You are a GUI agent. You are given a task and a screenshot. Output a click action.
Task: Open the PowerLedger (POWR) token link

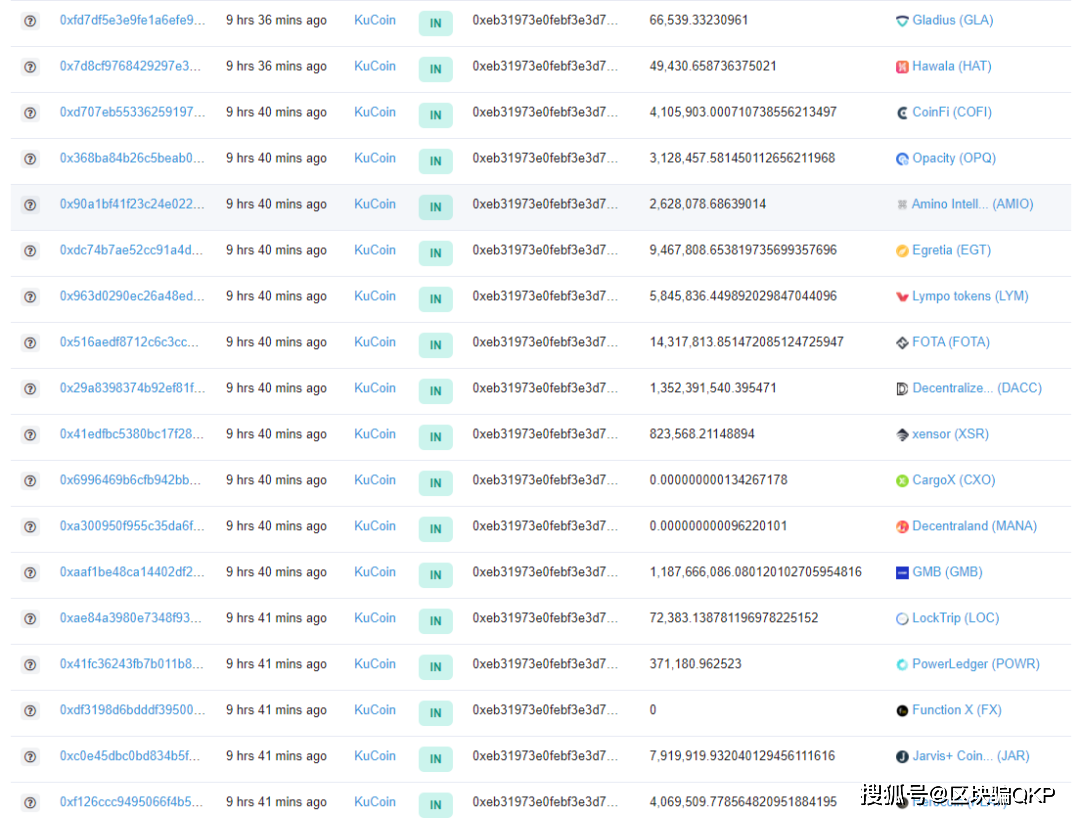(x=976, y=664)
